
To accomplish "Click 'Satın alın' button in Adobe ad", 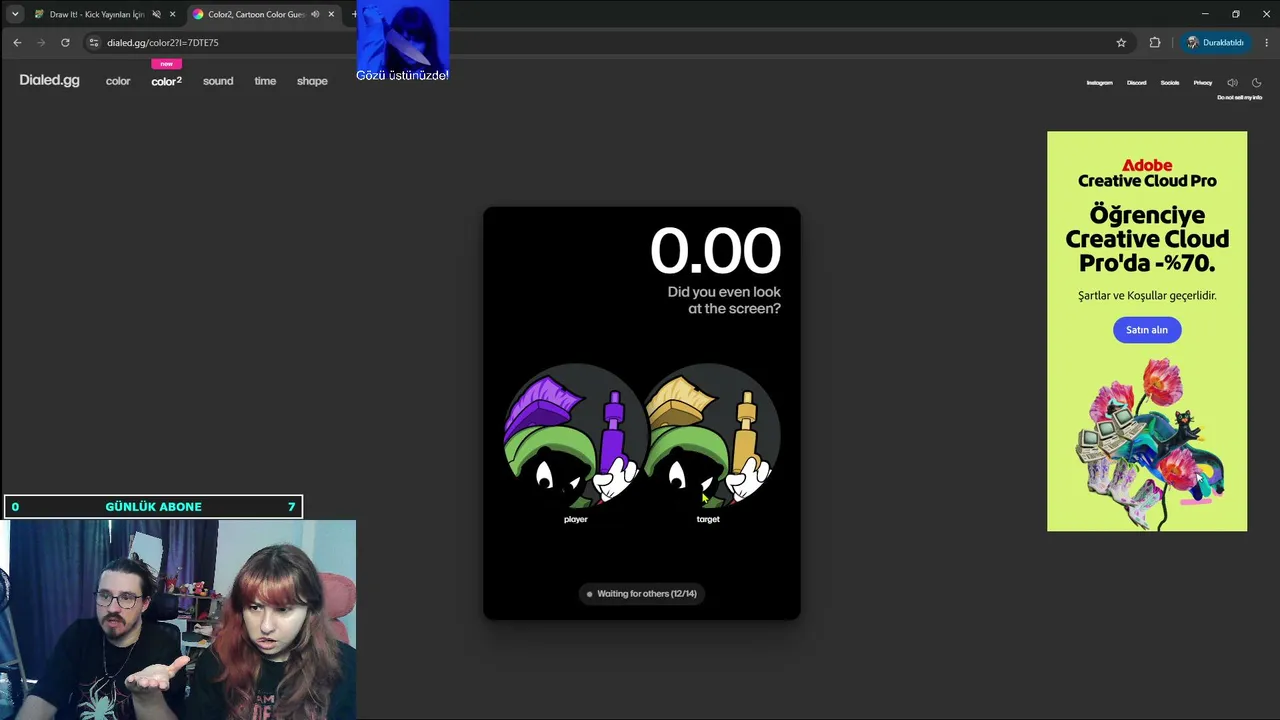I will coord(1147,330).
